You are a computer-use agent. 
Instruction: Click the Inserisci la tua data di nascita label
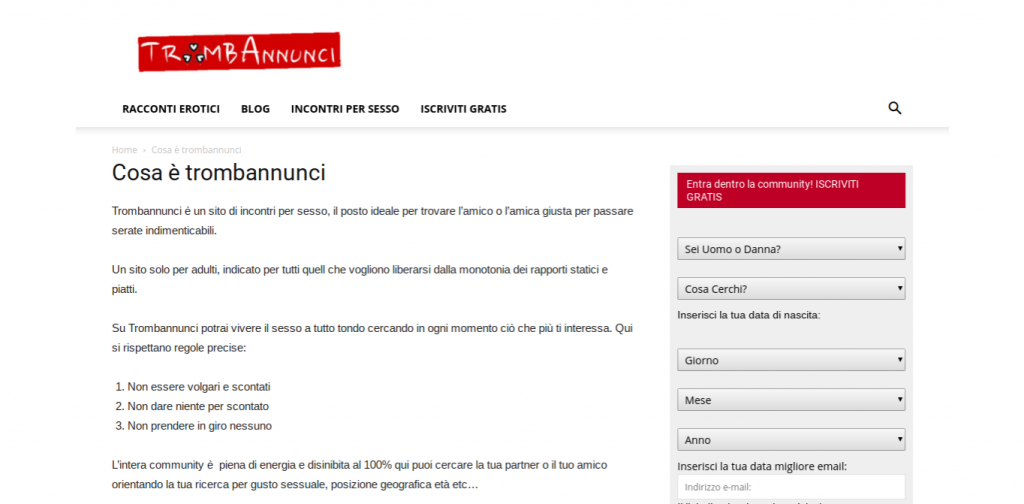point(748,315)
